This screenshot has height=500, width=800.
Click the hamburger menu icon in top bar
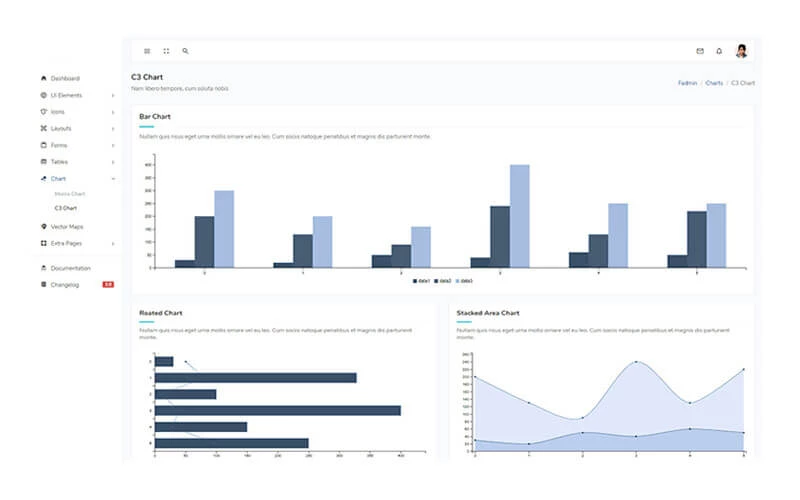coord(147,51)
